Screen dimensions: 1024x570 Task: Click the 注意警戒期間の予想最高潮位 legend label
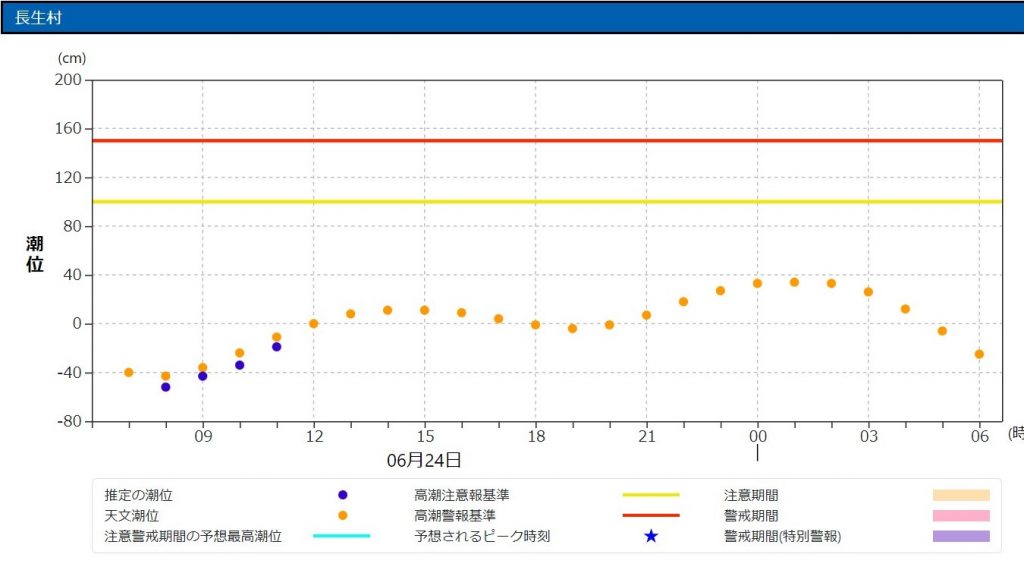pyautogui.click(x=193, y=536)
